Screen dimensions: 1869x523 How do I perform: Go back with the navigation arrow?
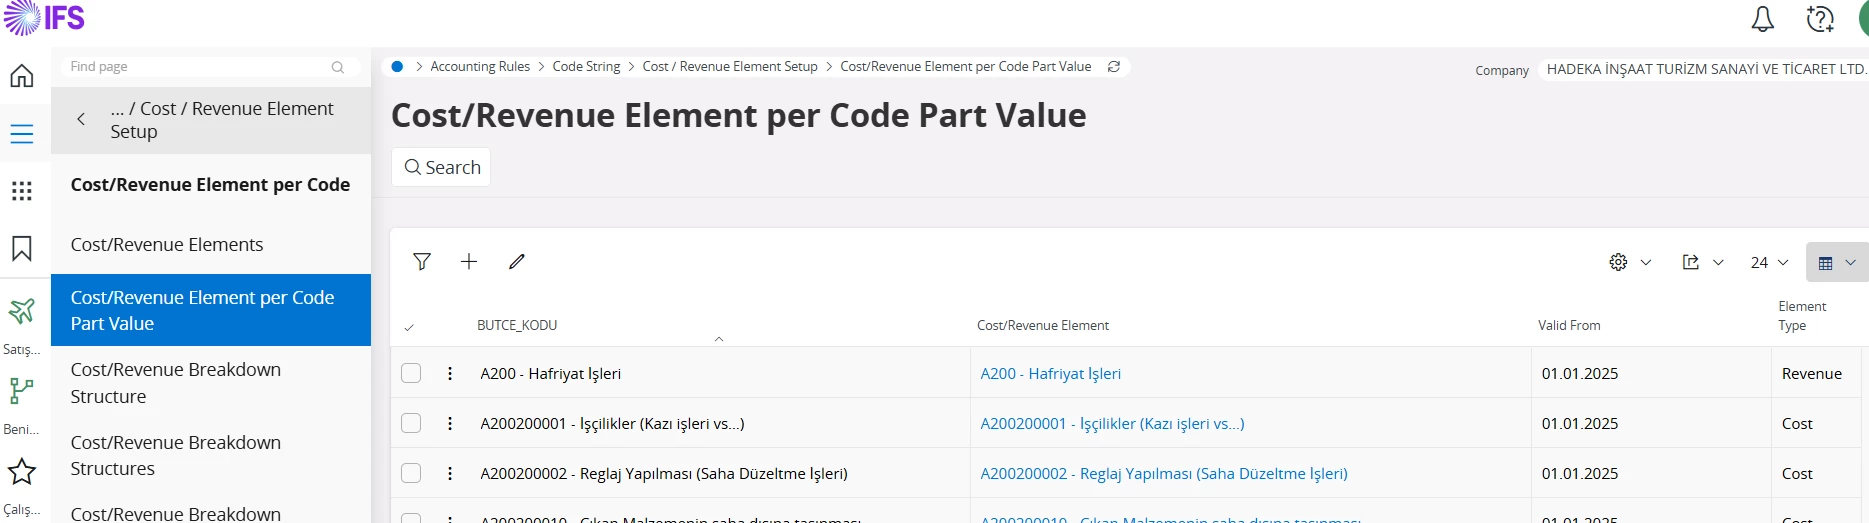click(x=81, y=119)
